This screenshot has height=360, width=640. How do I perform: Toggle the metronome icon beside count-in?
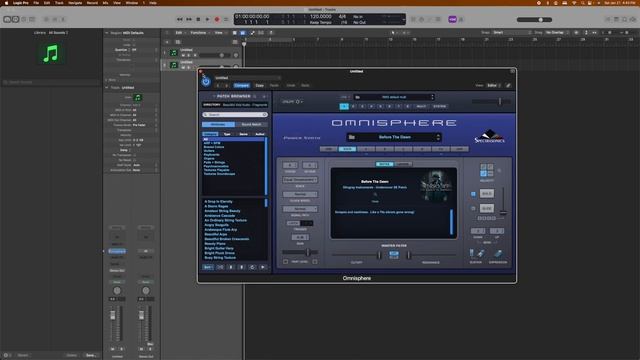click(x=461, y=19)
